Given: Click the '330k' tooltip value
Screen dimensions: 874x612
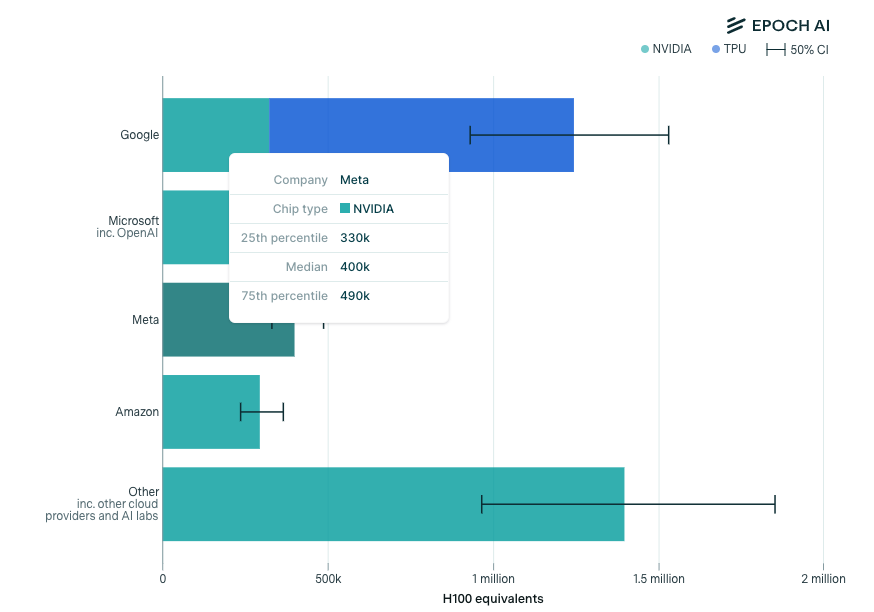Looking at the screenshot, I should click(x=355, y=238).
